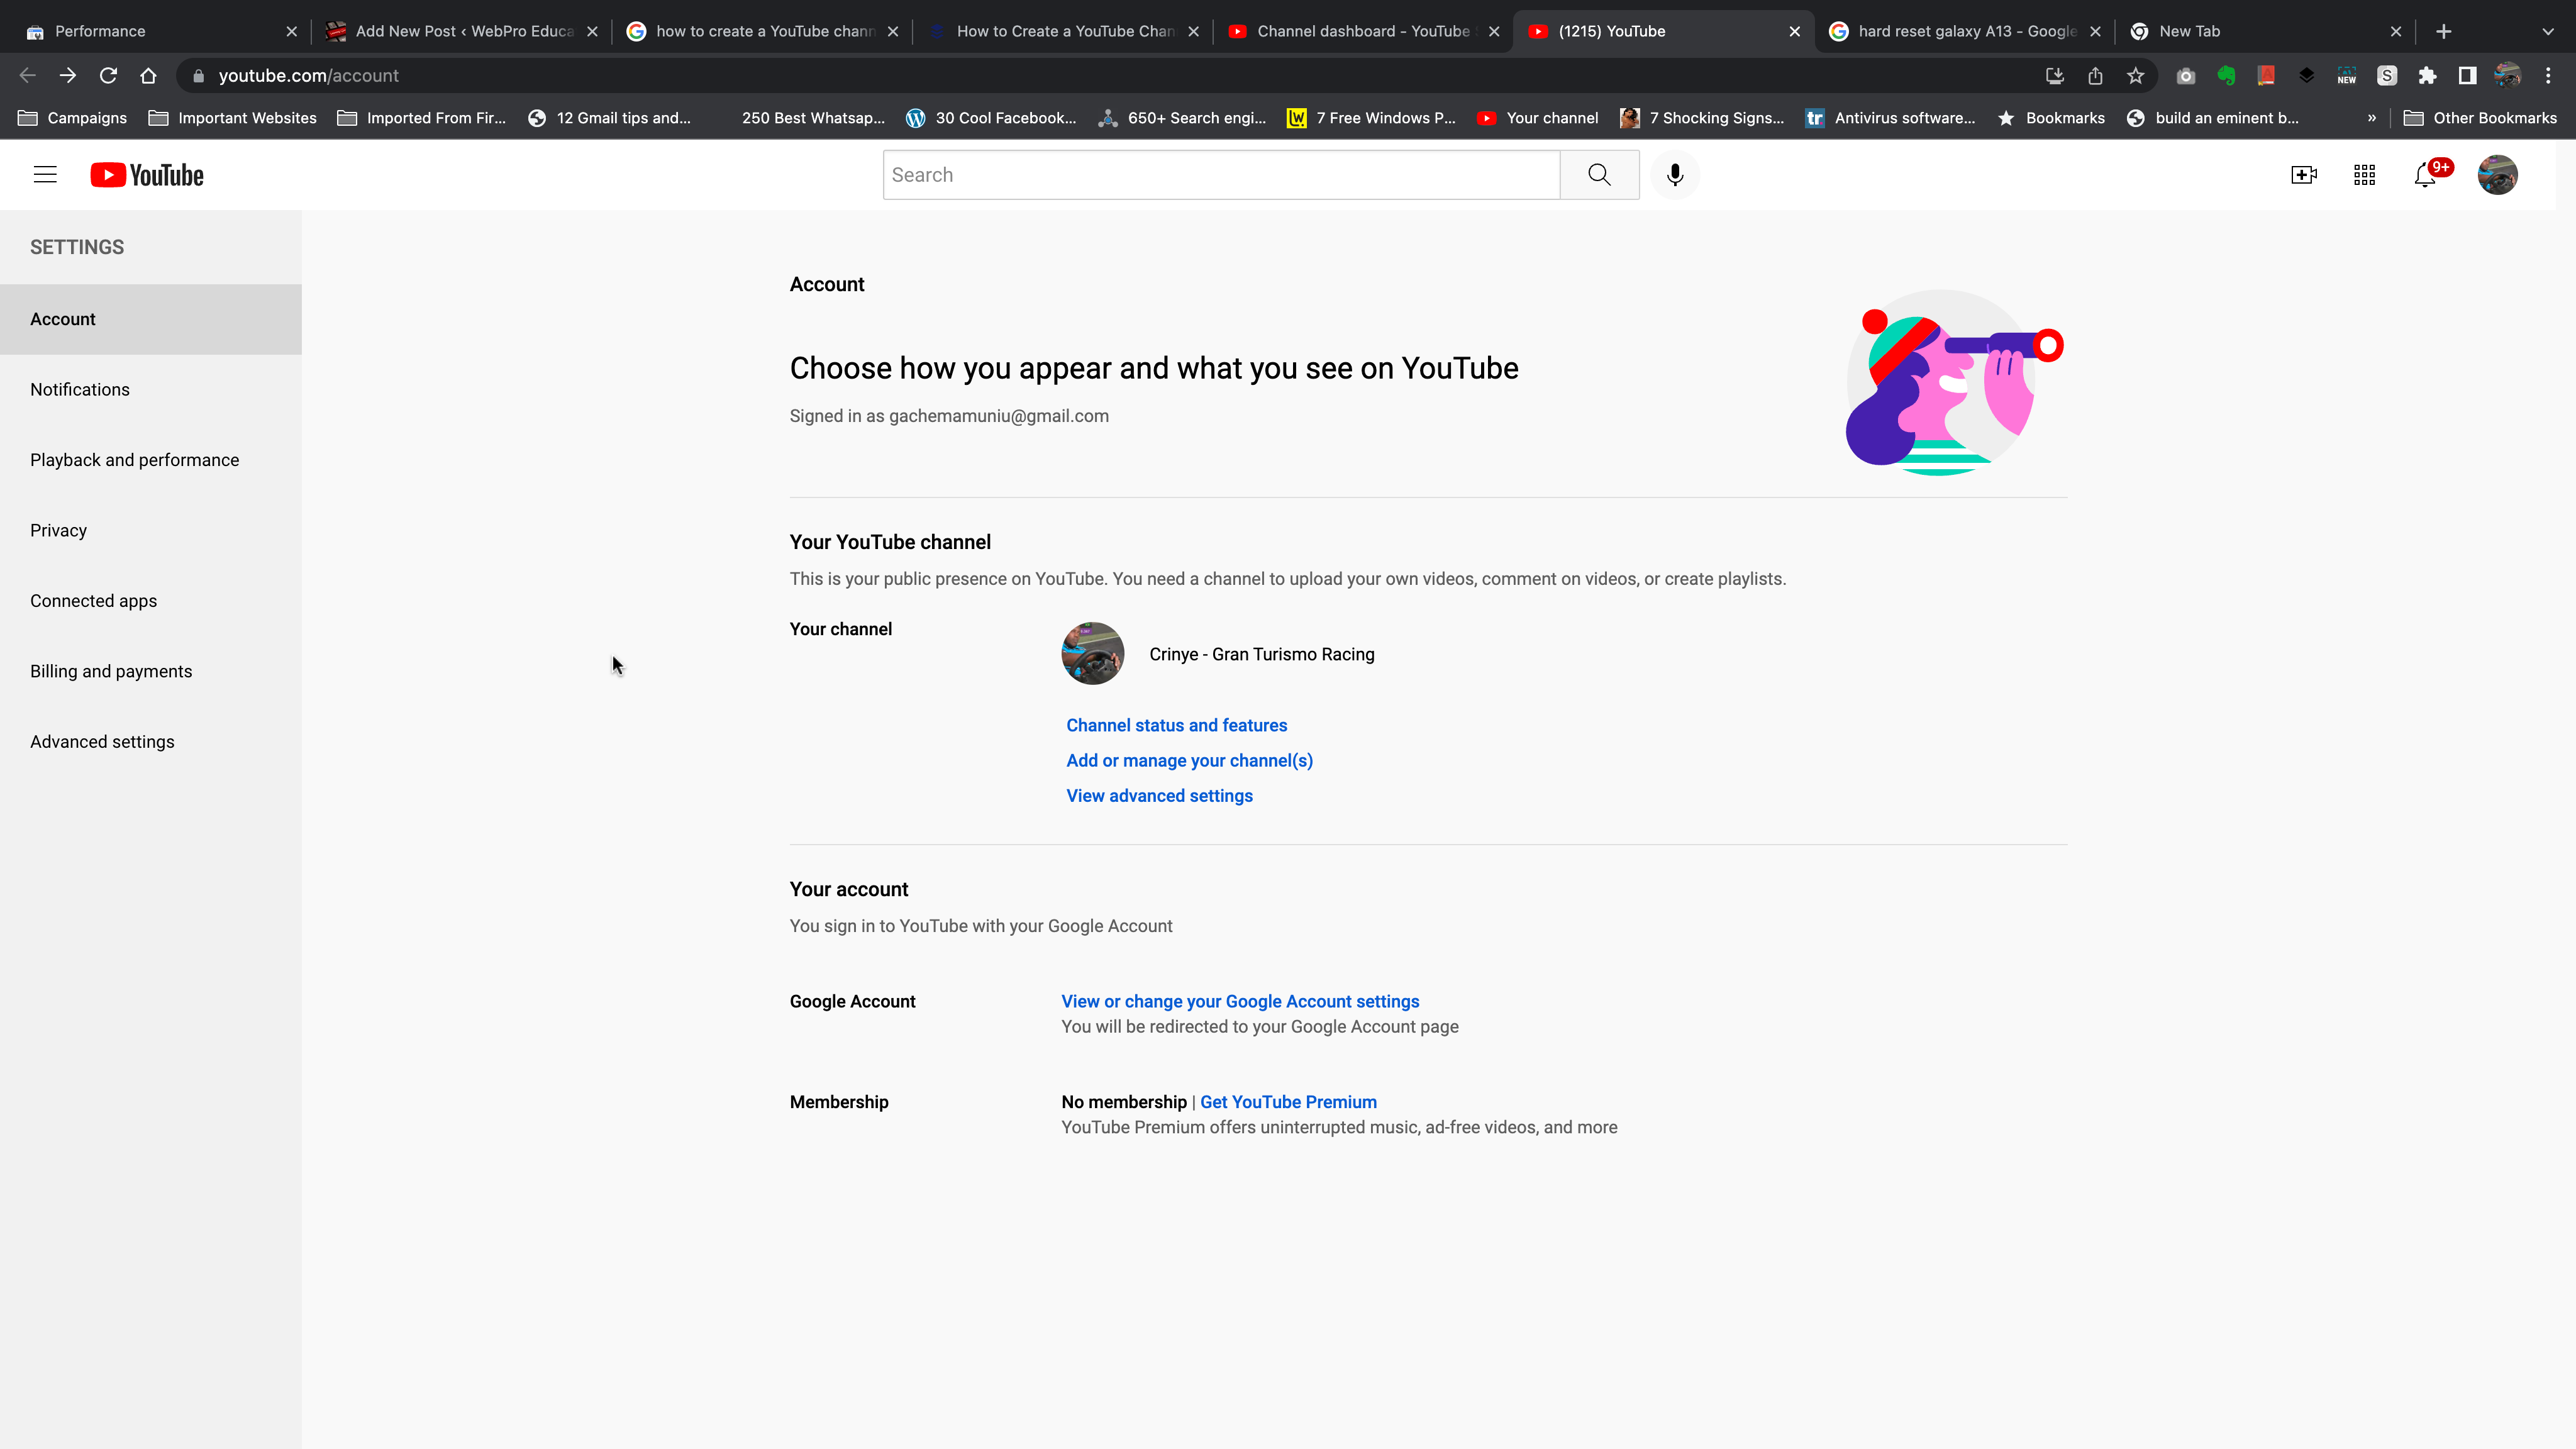Viewport: 2576px width, 1449px height.
Task: Click into the YouTube search field
Action: (1221, 175)
